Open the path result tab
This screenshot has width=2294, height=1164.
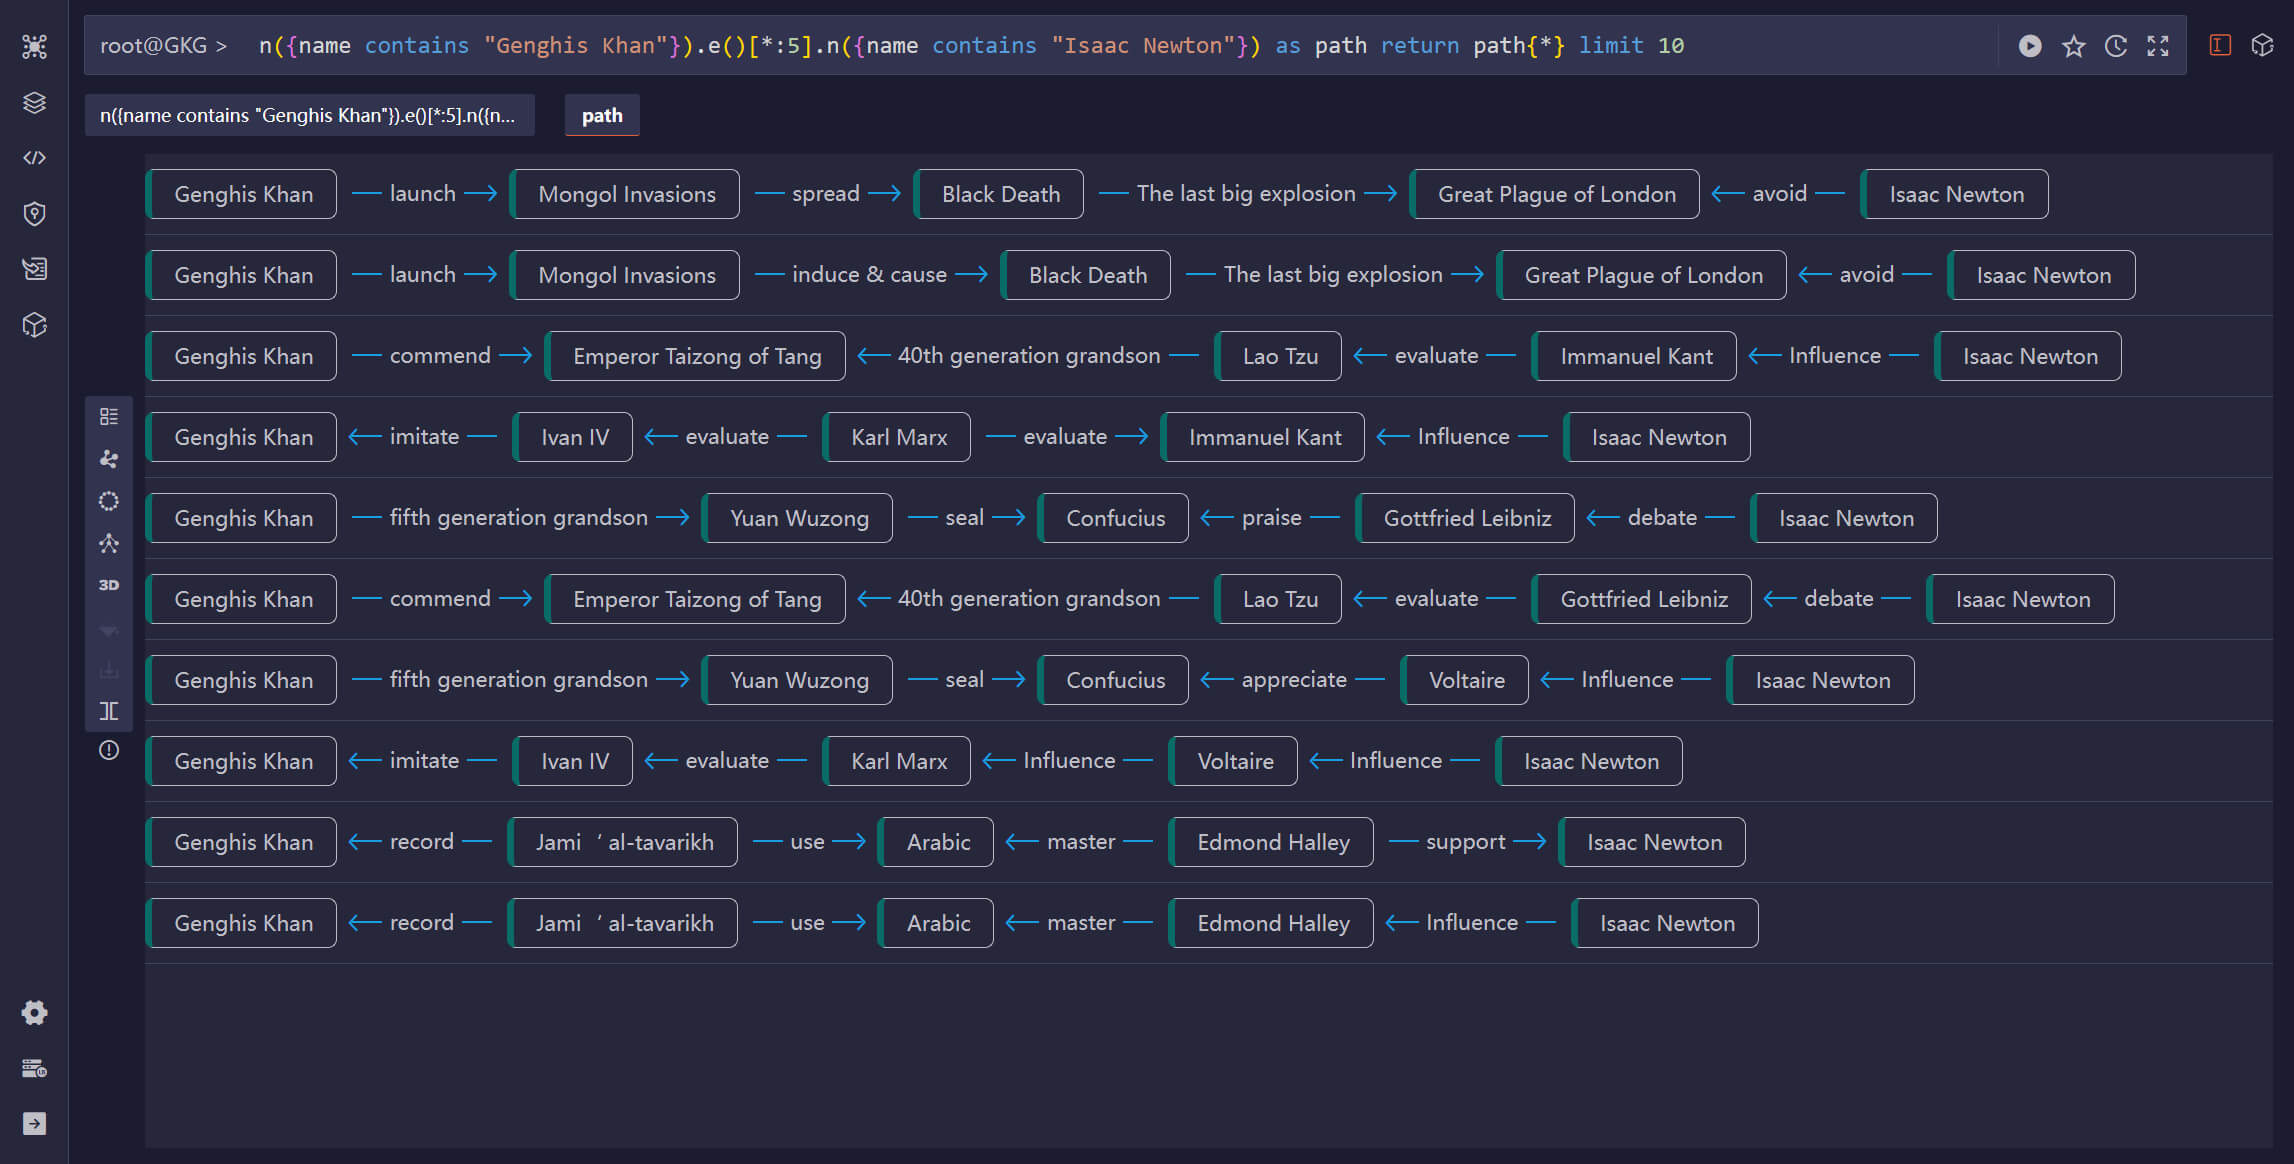[x=602, y=115]
